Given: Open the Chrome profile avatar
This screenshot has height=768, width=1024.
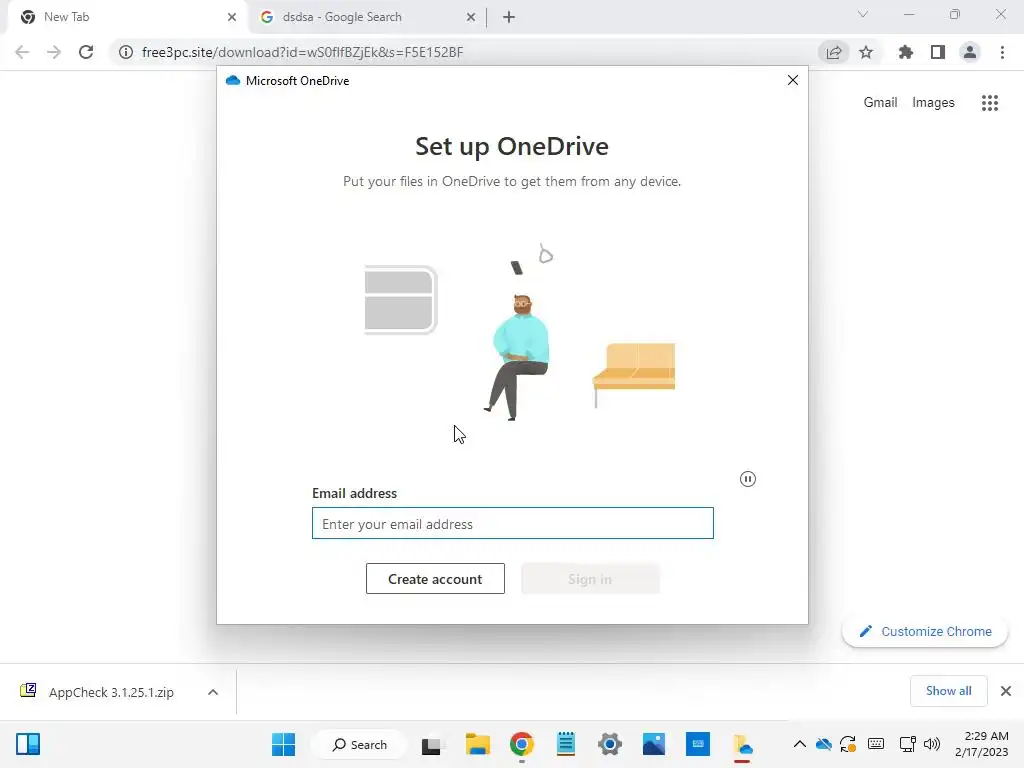Looking at the screenshot, I should 970,52.
